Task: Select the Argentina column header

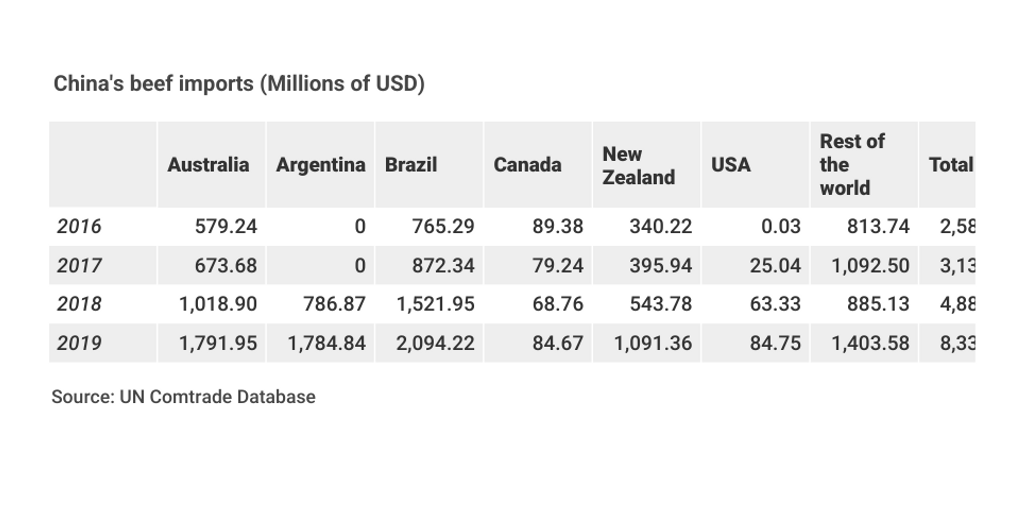Action: (x=321, y=165)
